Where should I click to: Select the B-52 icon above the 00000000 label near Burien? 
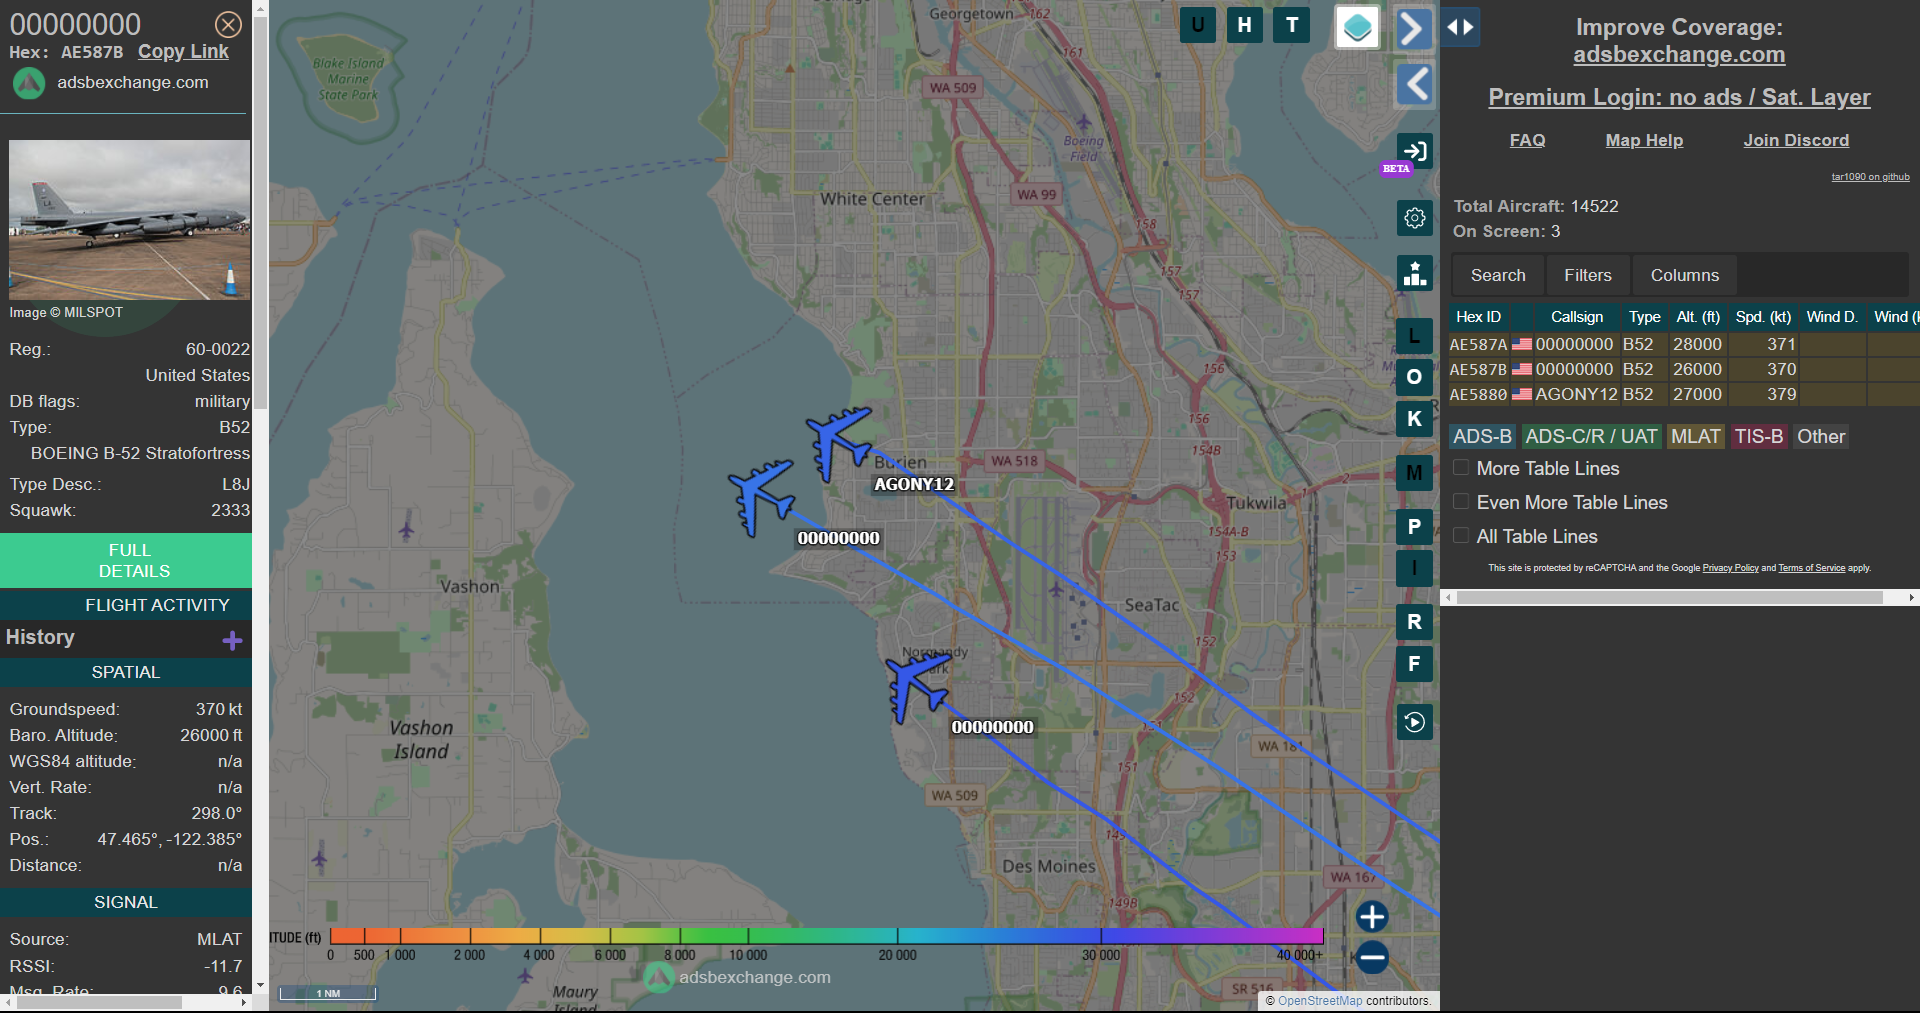[x=762, y=497]
